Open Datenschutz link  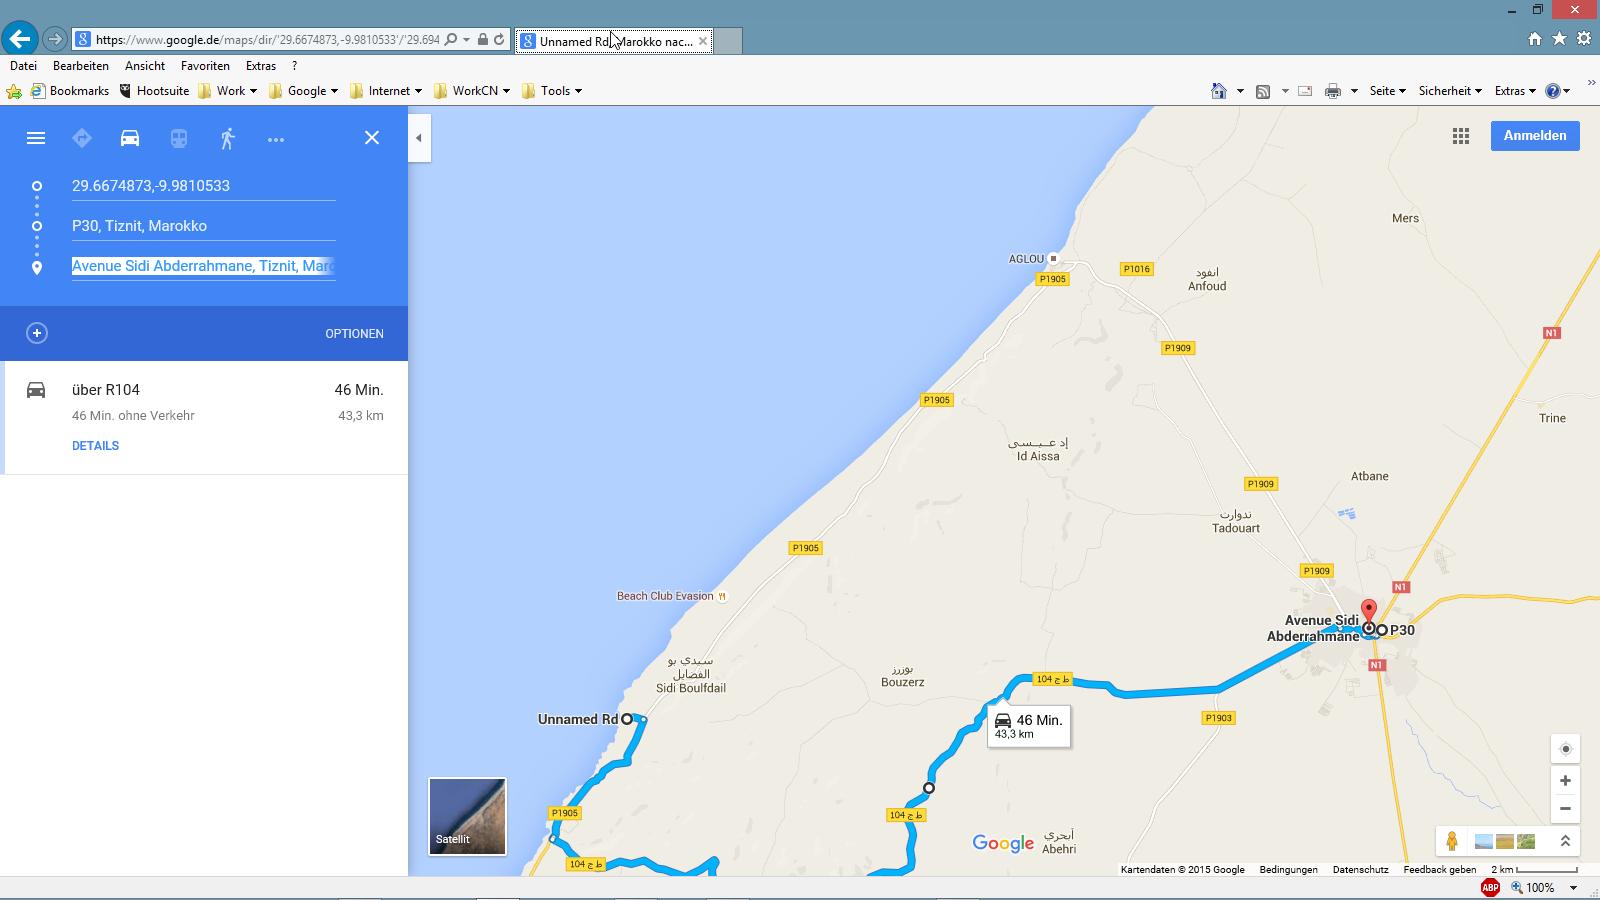coord(1360,870)
